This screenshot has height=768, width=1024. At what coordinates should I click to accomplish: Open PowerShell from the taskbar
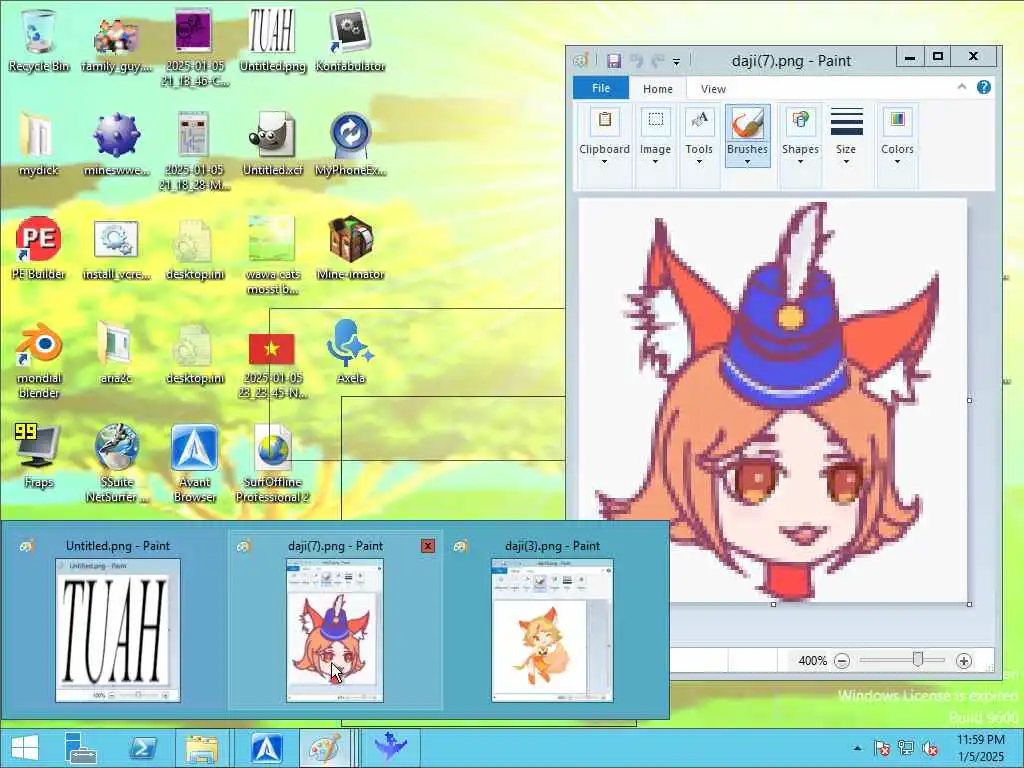(142, 748)
